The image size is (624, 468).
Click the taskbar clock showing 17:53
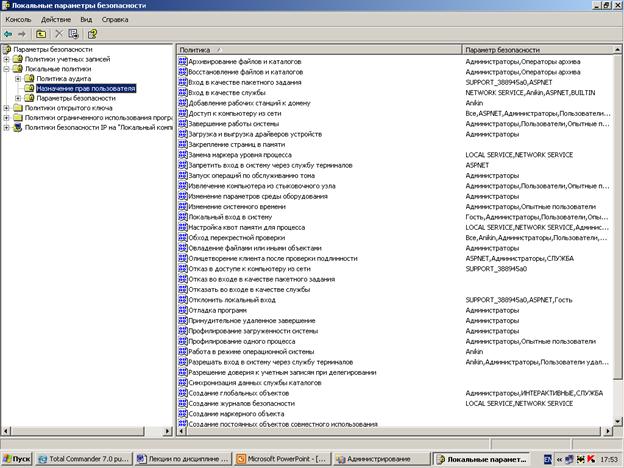[x=608, y=459]
